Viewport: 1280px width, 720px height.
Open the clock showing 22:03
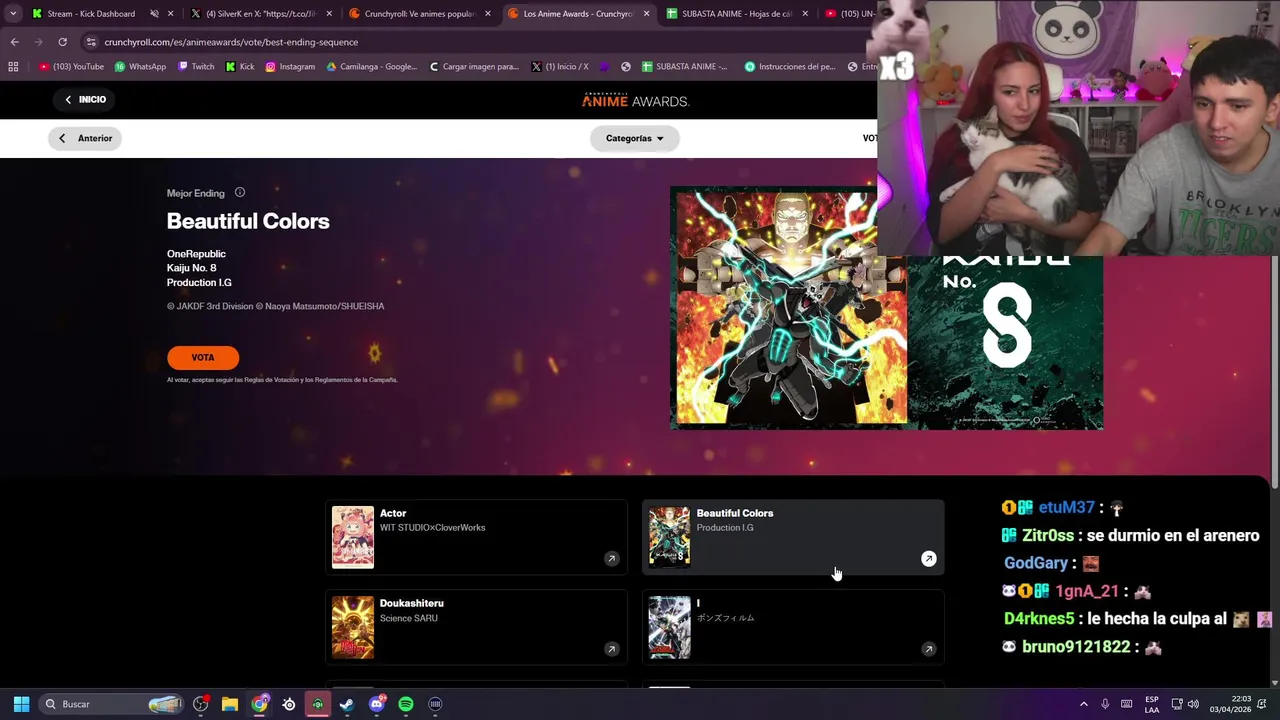coord(1229,704)
